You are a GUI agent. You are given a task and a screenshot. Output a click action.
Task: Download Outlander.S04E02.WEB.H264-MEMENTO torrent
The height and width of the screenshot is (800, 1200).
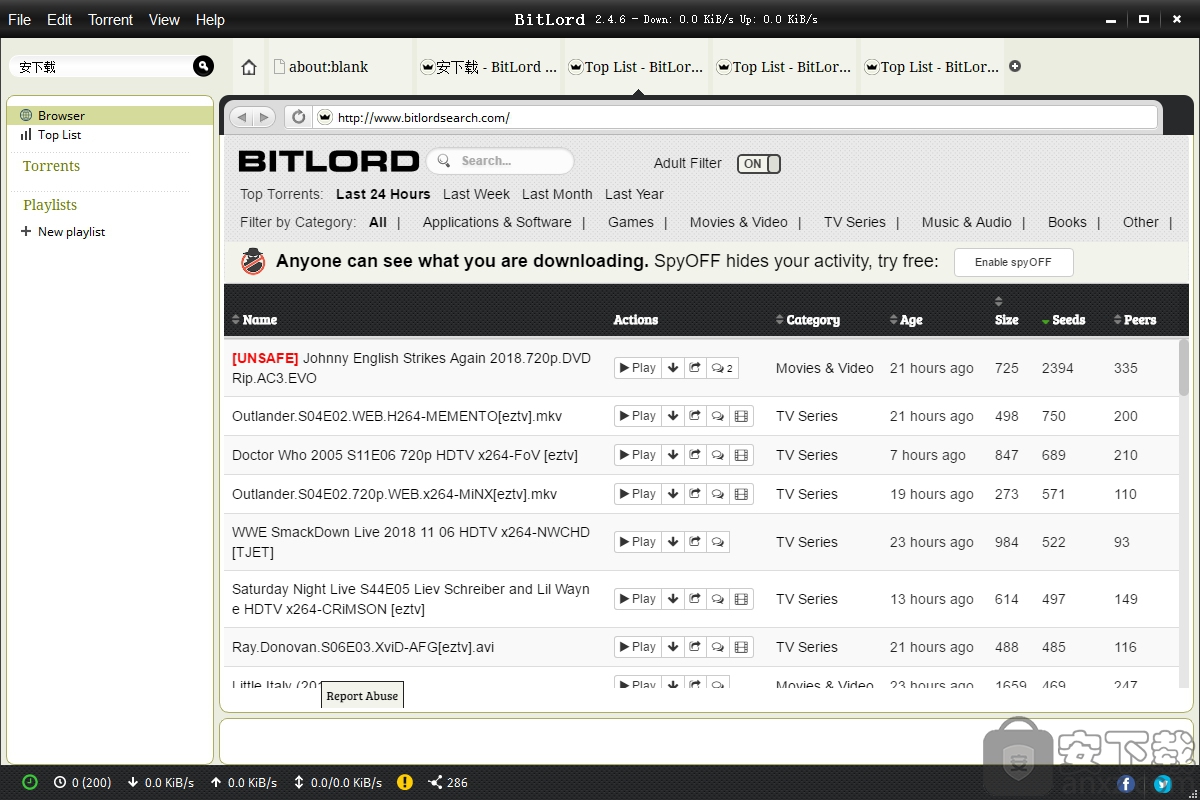click(673, 416)
